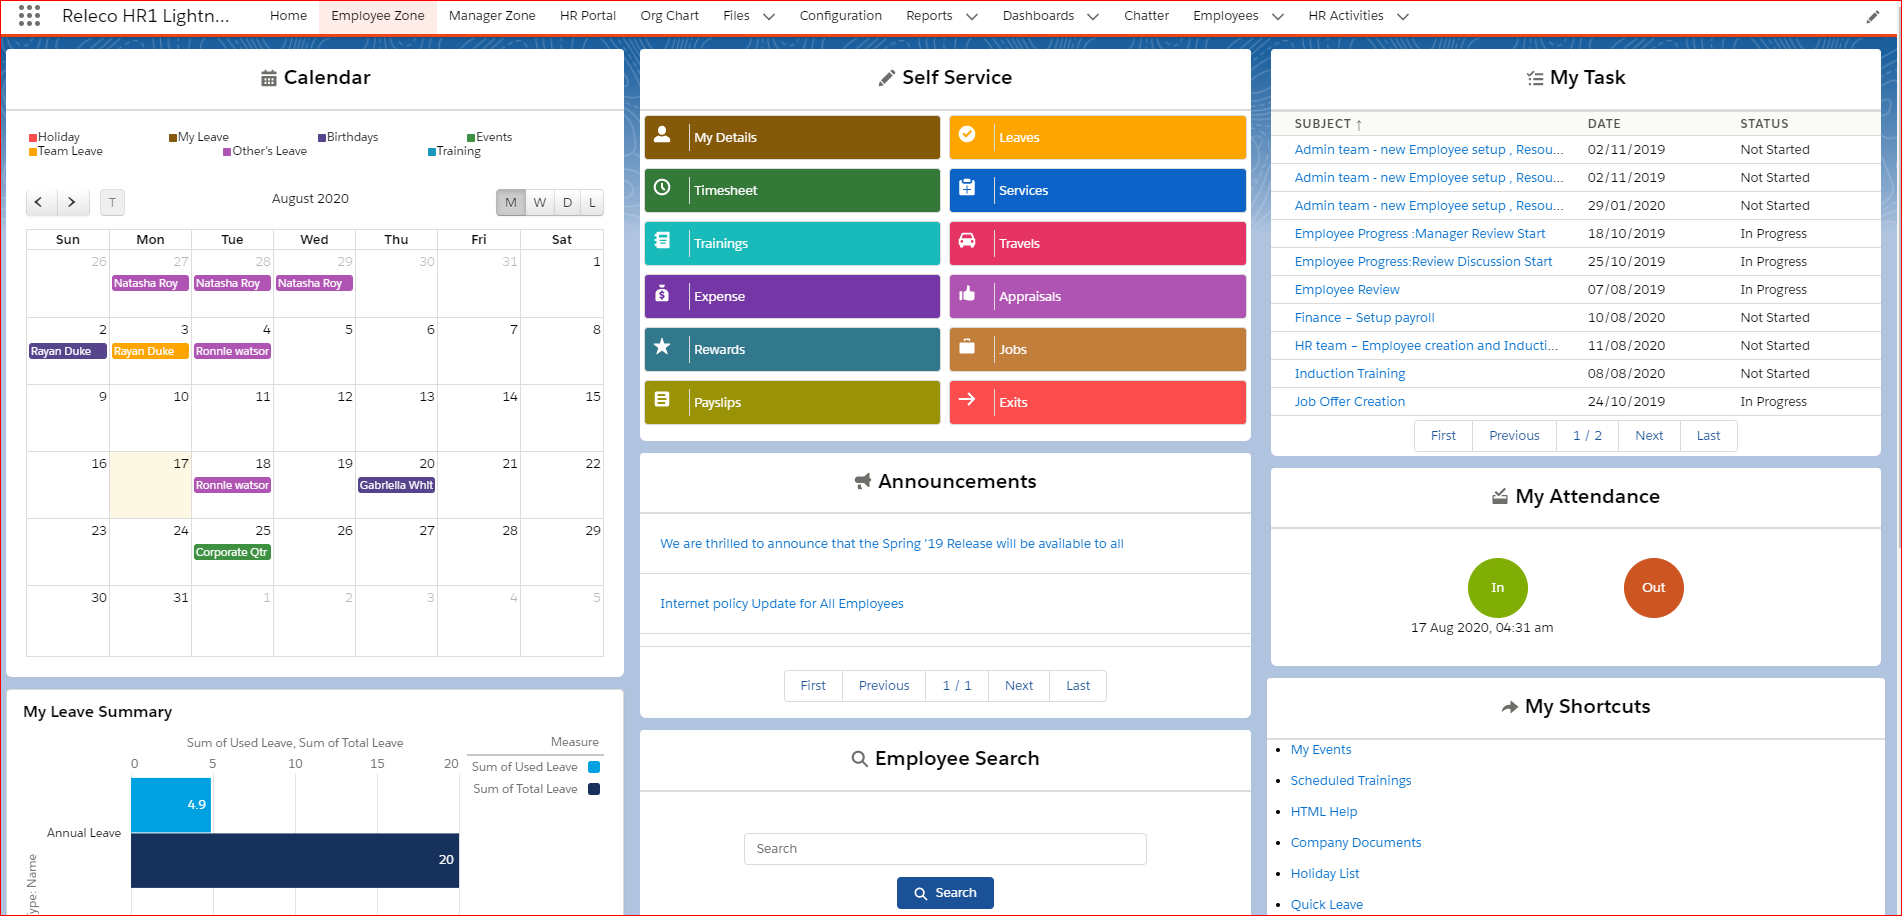
Task: Switch calendar to day view (D)
Action: [x=567, y=202]
